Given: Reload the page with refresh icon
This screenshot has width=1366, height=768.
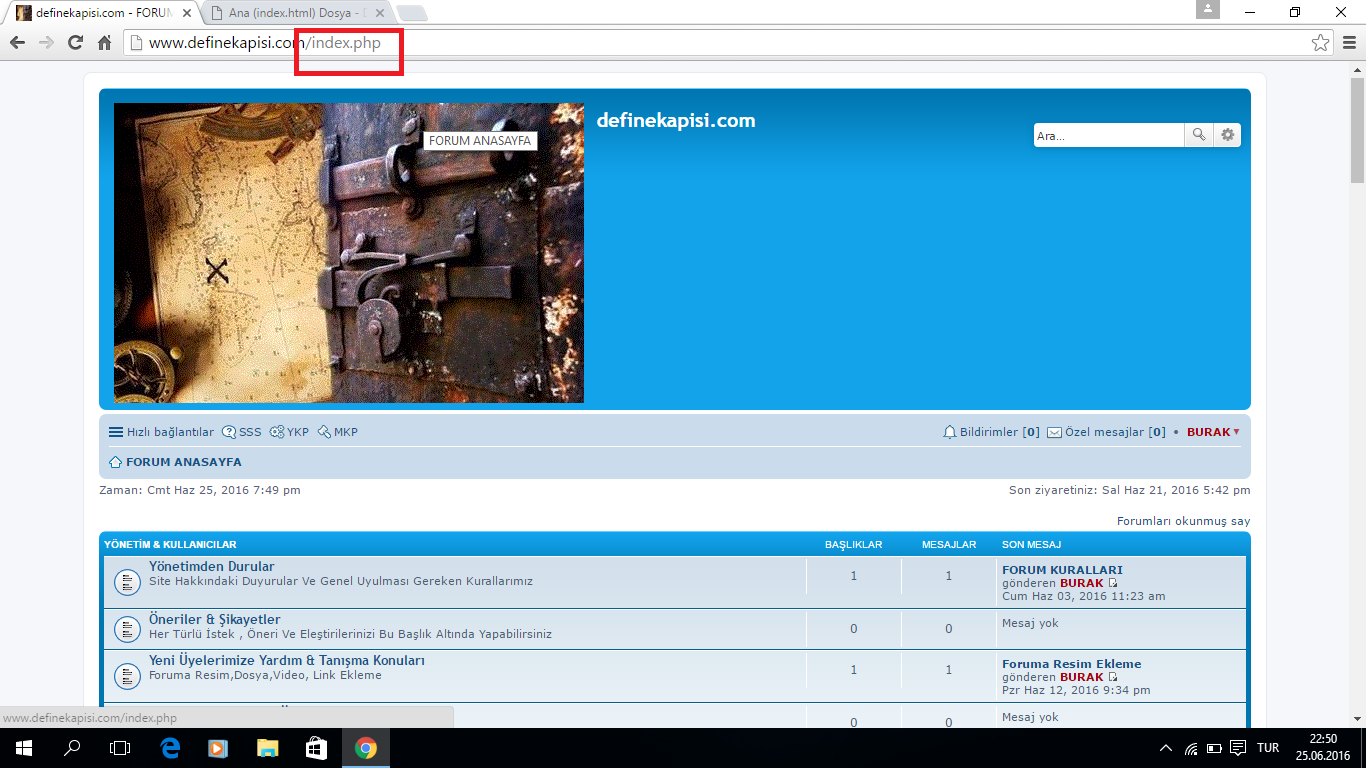Looking at the screenshot, I should [75, 43].
